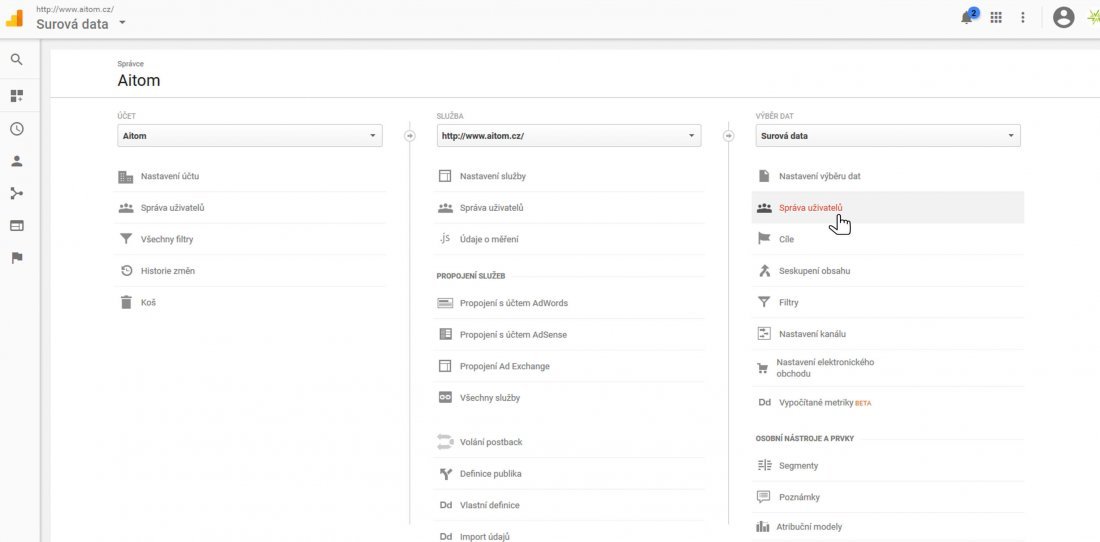Open Koš in the account column

148,303
